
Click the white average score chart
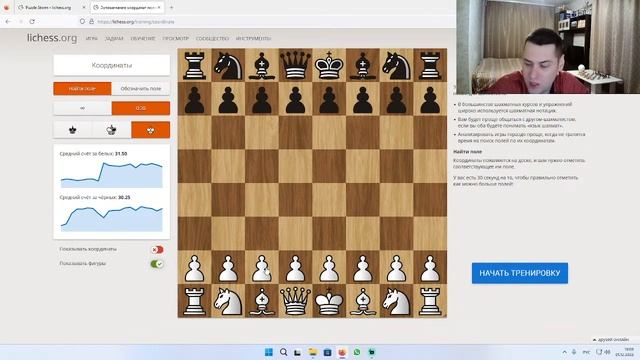(x=111, y=175)
